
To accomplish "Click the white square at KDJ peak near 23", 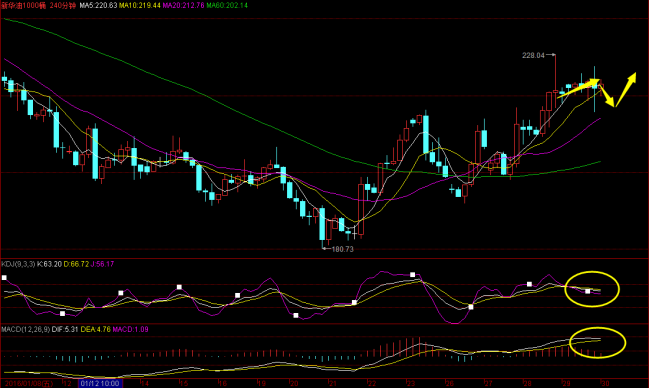I will coord(412,275).
